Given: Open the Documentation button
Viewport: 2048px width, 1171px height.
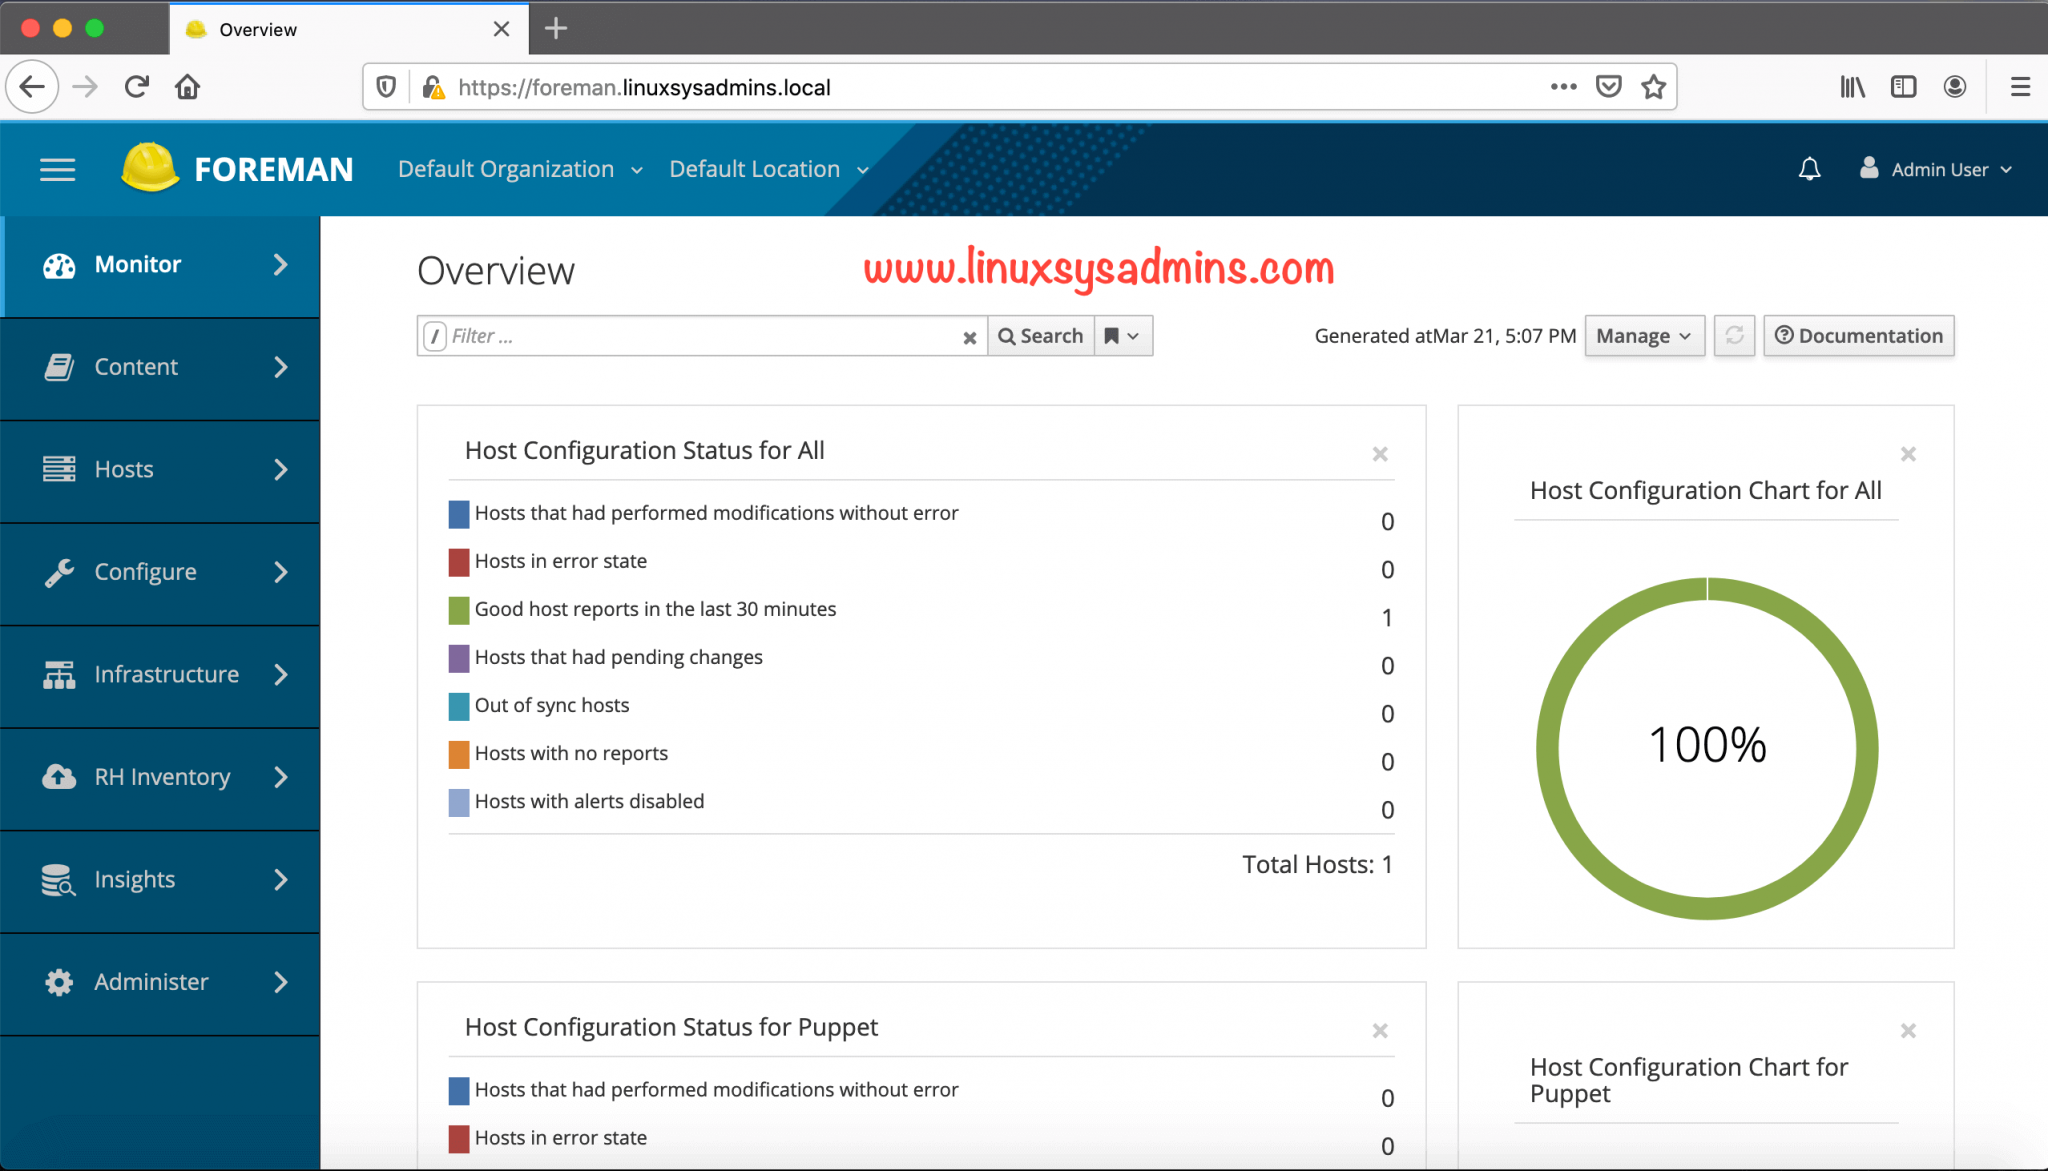Looking at the screenshot, I should (x=1858, y=336).
